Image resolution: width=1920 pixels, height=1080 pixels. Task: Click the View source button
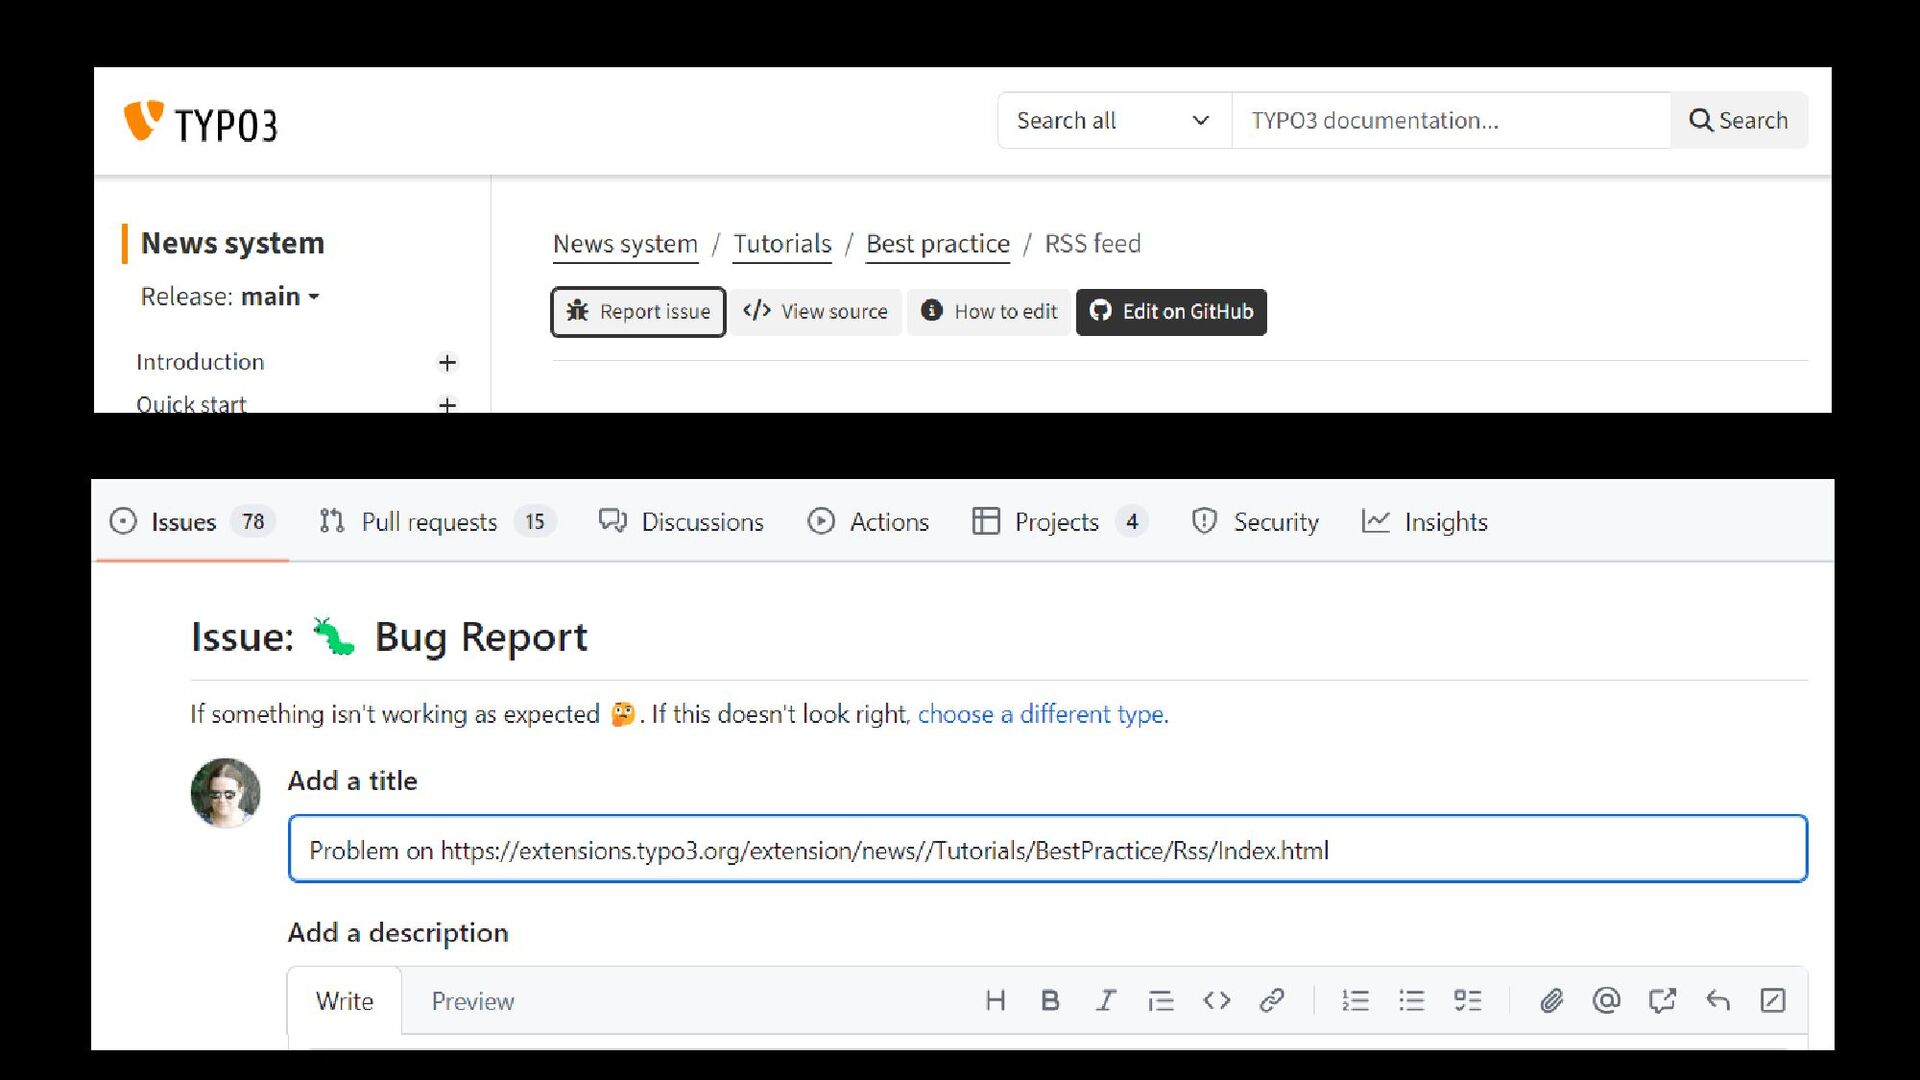click(x=815, y=312)
